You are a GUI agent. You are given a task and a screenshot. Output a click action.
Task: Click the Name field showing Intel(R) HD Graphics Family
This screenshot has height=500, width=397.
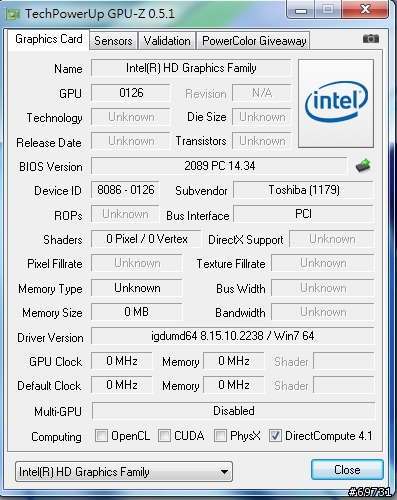(191, 68)
